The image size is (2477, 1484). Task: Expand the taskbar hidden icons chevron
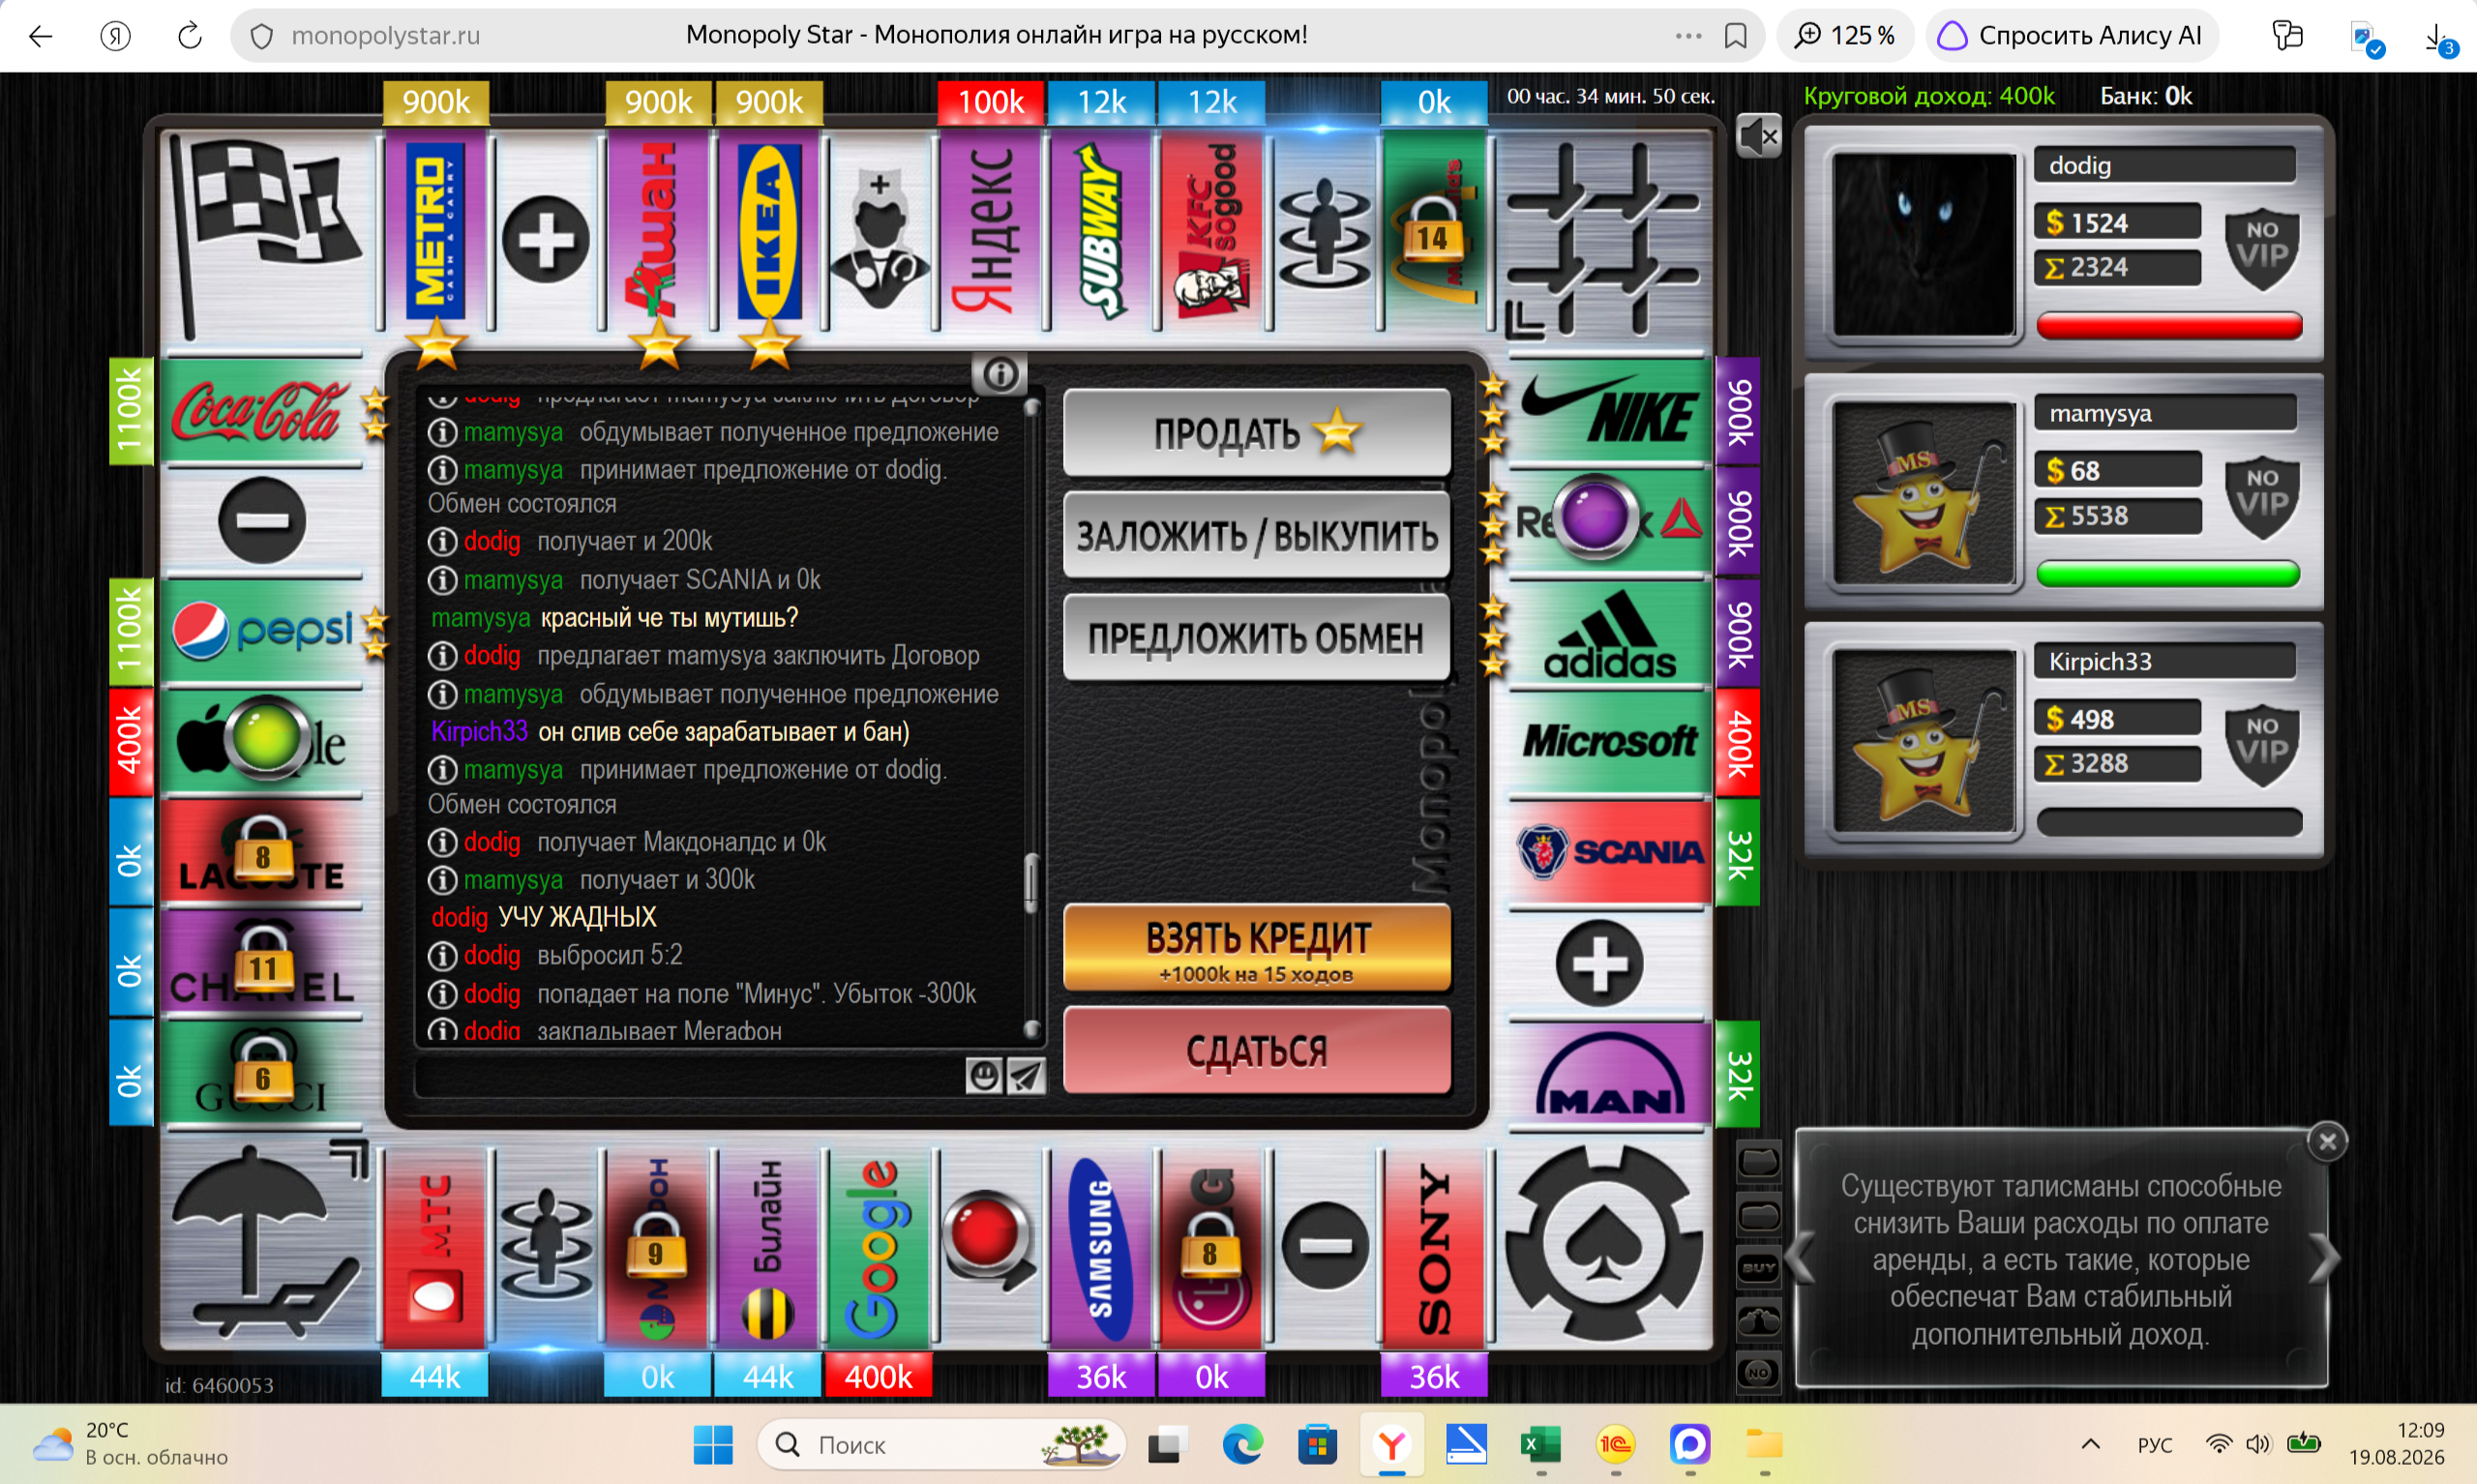[x=2090, y=1444]
